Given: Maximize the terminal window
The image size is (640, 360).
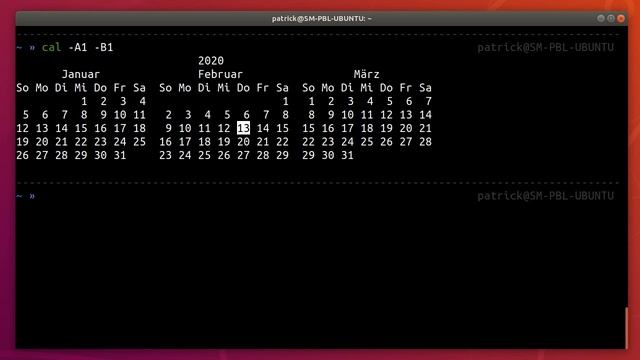Looking at the screenshot, I should click(611, 18).
